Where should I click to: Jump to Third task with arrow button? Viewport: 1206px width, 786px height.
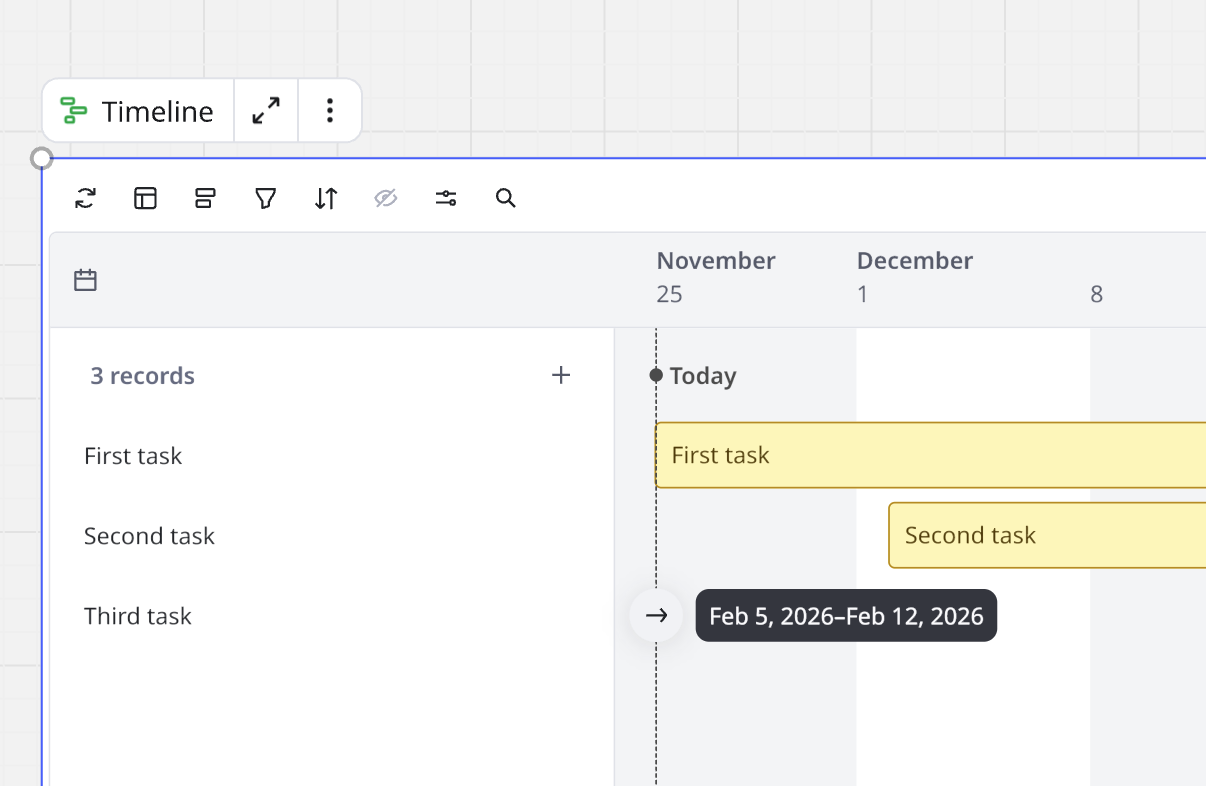[656, 616]
